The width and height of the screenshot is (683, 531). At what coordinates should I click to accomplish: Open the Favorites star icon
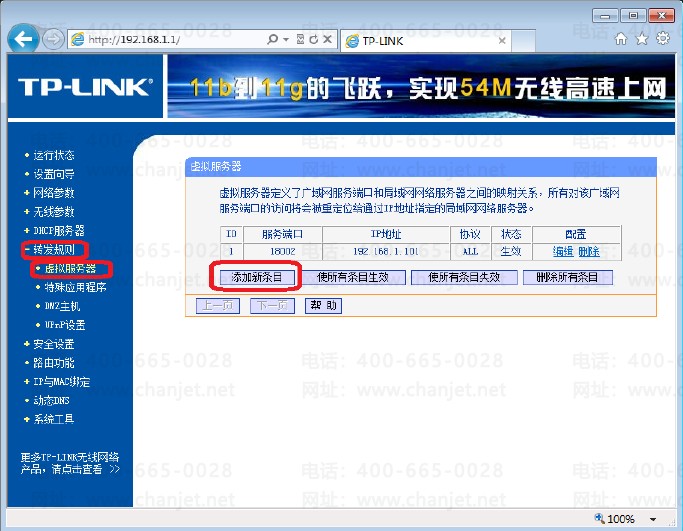pyautogui.click(x=641, y=39)
